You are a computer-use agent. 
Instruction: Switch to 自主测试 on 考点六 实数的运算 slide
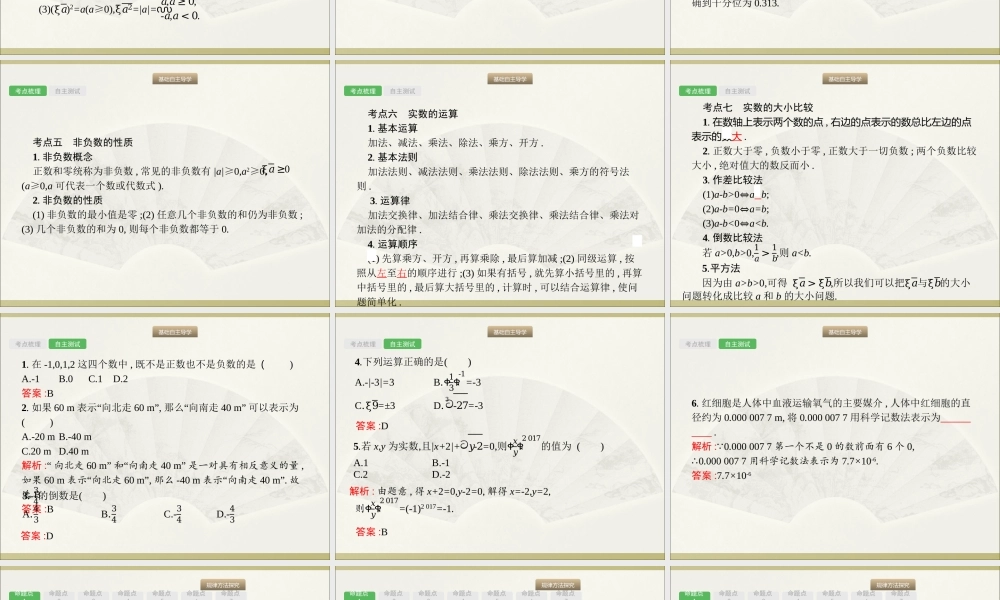coord(403,91)
